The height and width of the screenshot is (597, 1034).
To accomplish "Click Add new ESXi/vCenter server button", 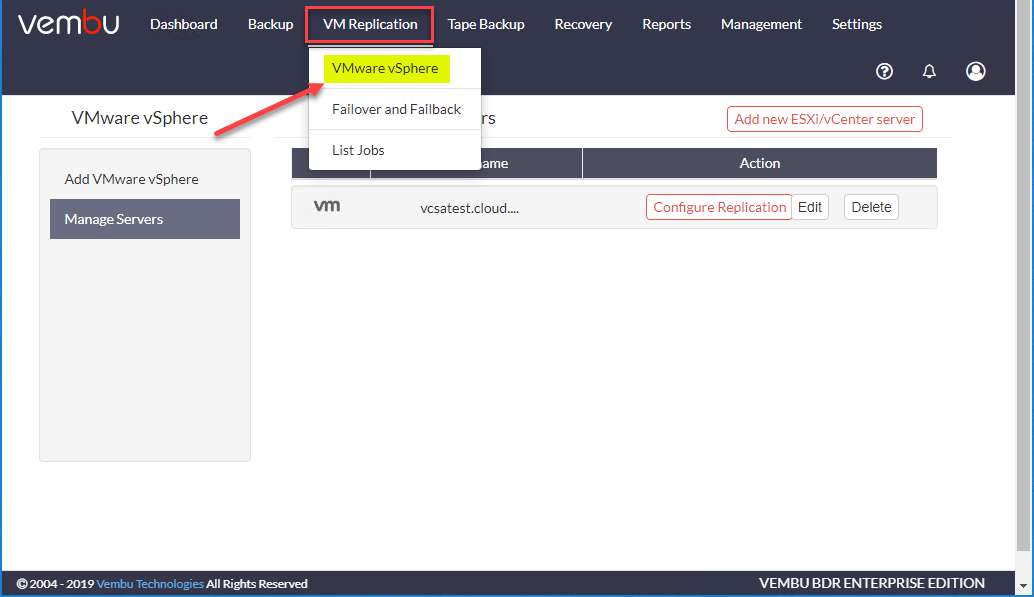I will [824, 119].
